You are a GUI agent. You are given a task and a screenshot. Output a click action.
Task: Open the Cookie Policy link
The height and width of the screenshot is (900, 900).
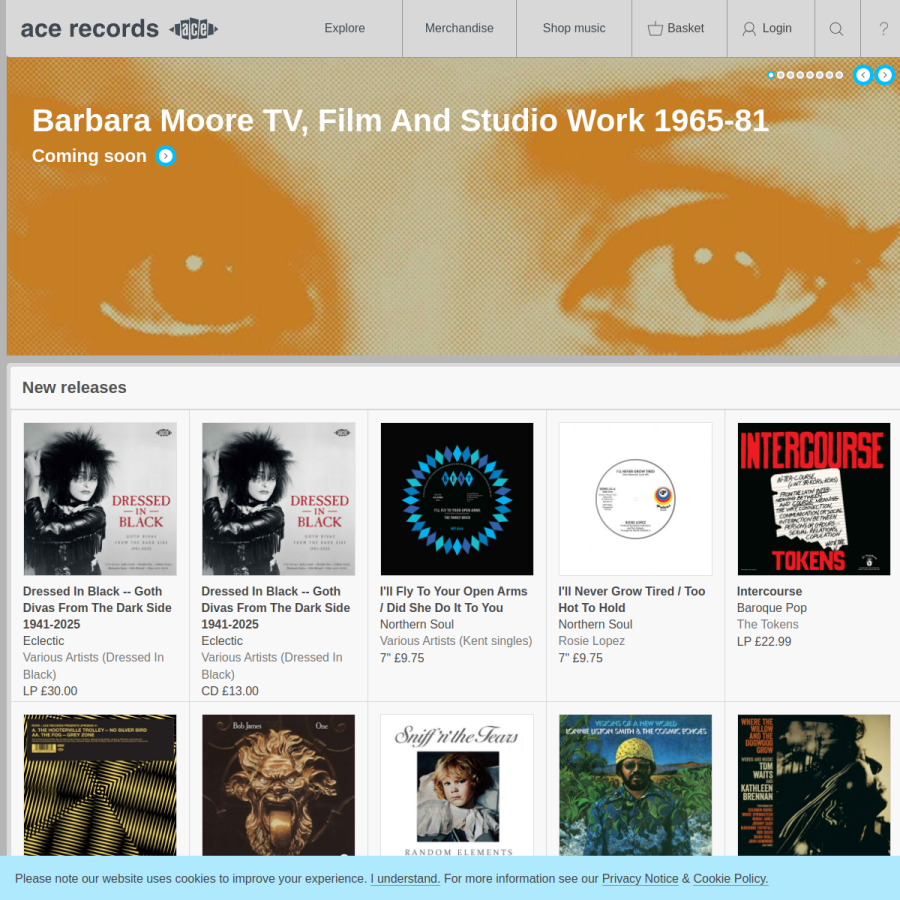[x=731, y=879]
